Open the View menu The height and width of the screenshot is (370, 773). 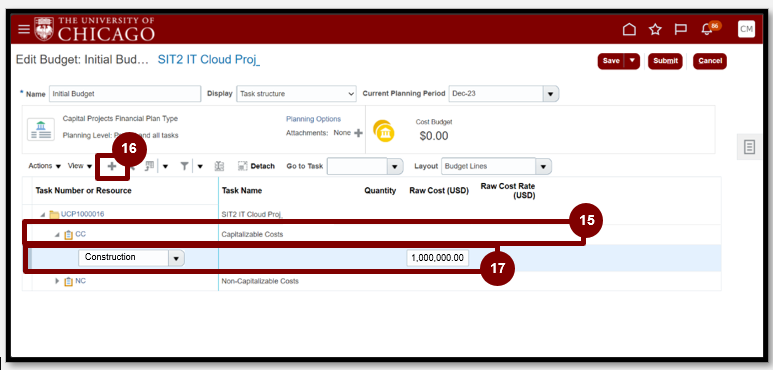(x=79, y=166)
